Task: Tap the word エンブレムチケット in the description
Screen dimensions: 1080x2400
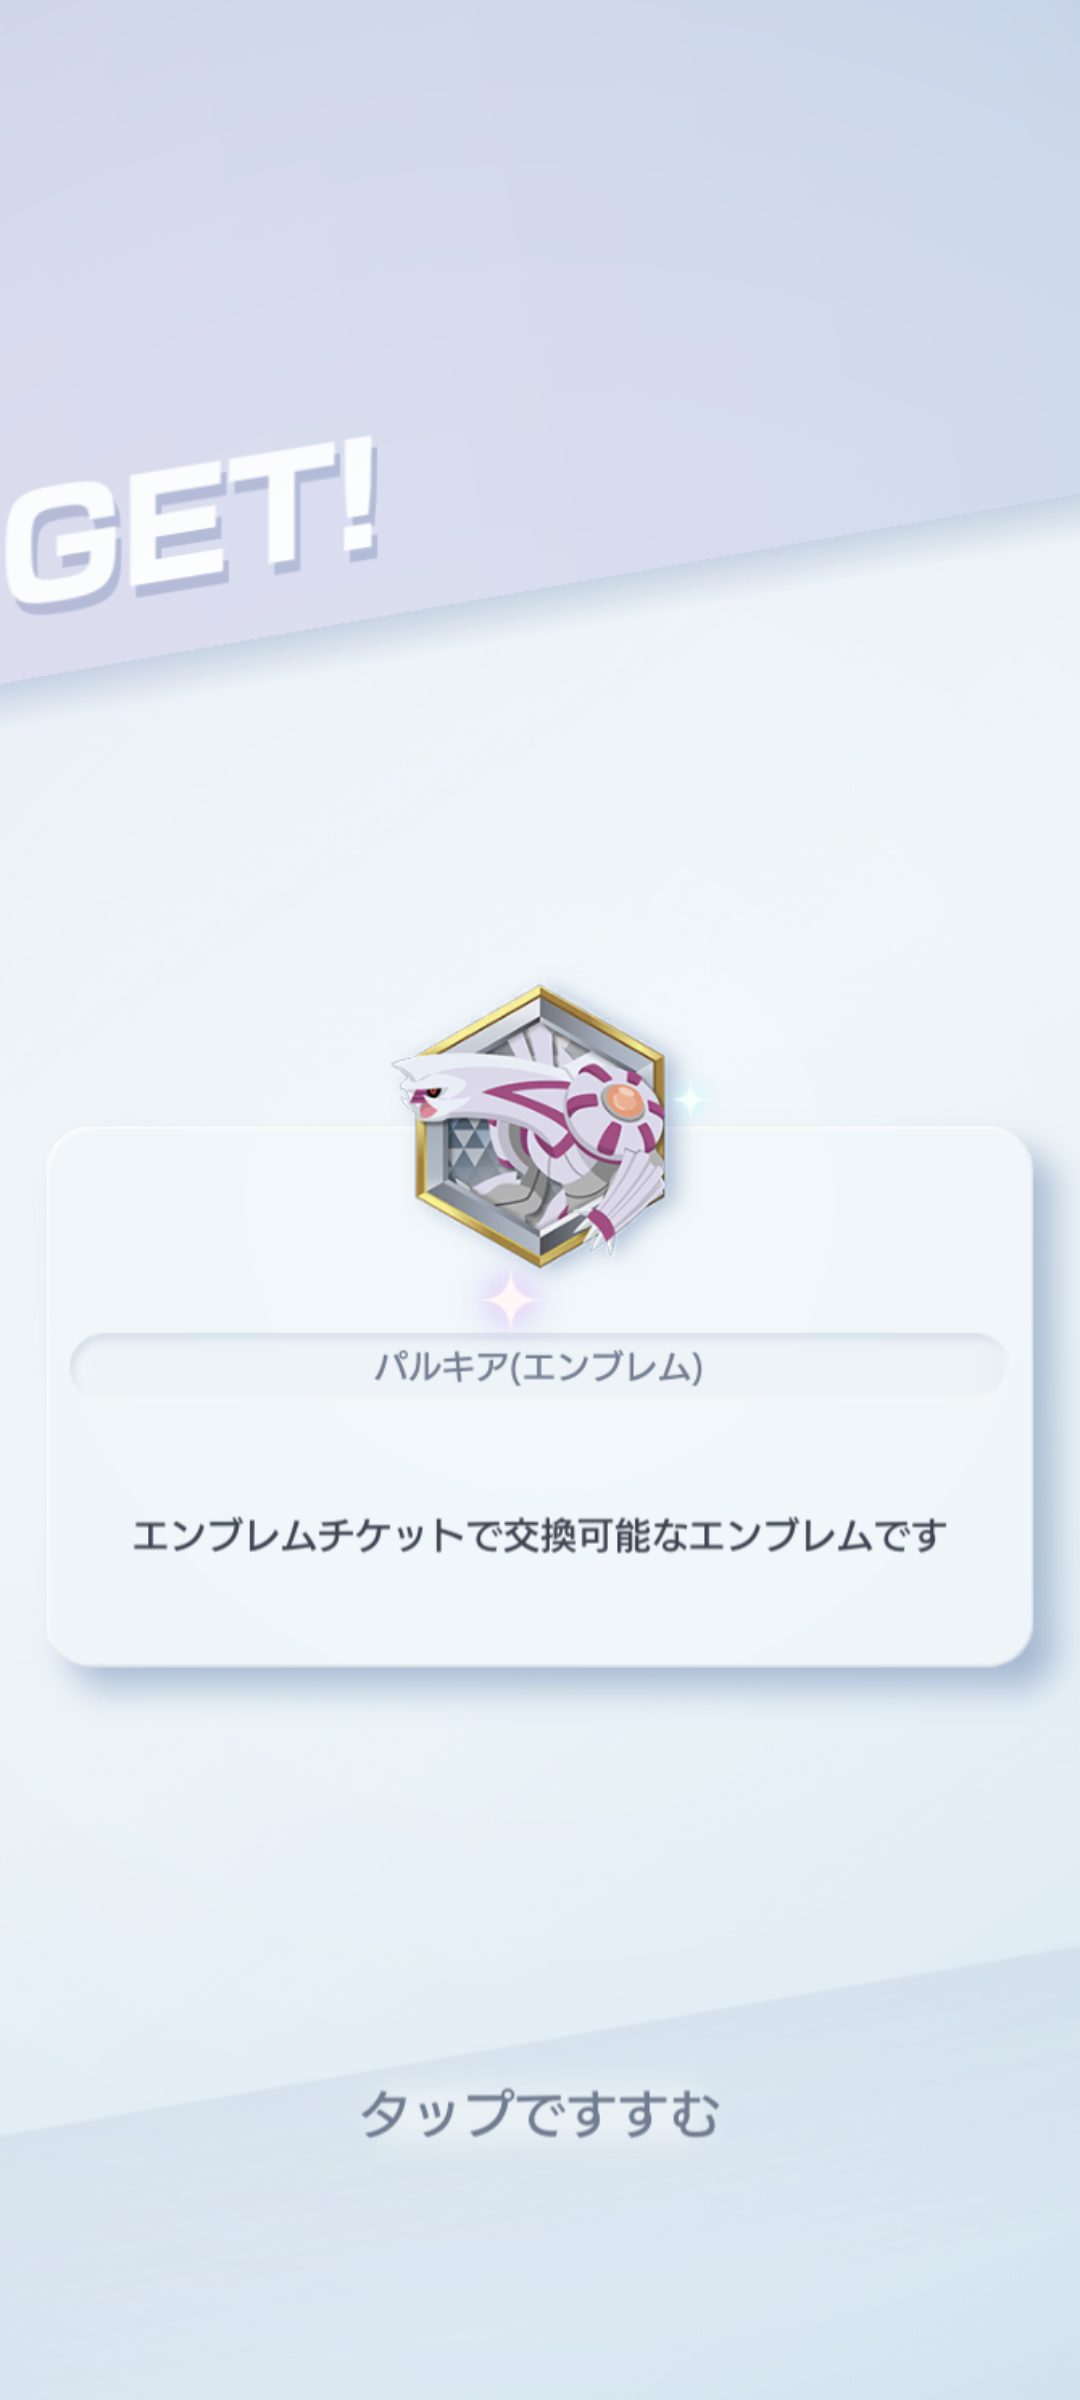Action: [x=297, y=1535]
